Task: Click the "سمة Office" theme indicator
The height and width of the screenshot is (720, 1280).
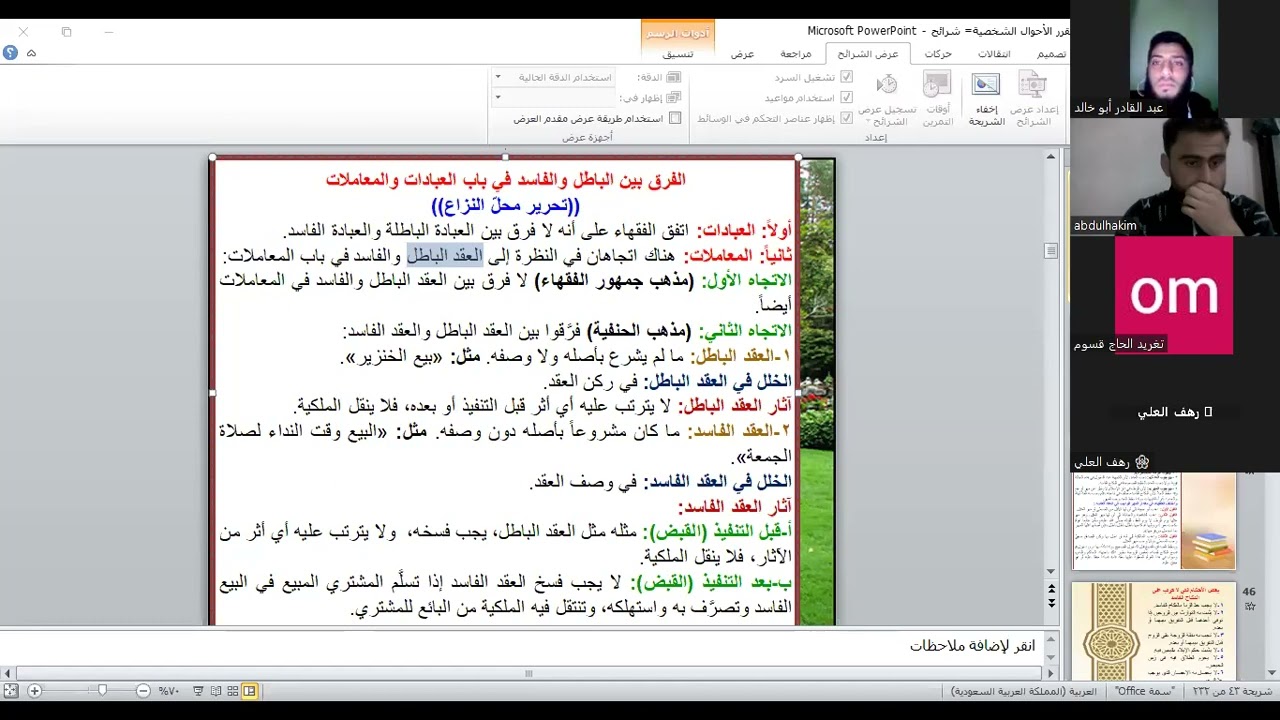Action: (x=1145, y=691)
